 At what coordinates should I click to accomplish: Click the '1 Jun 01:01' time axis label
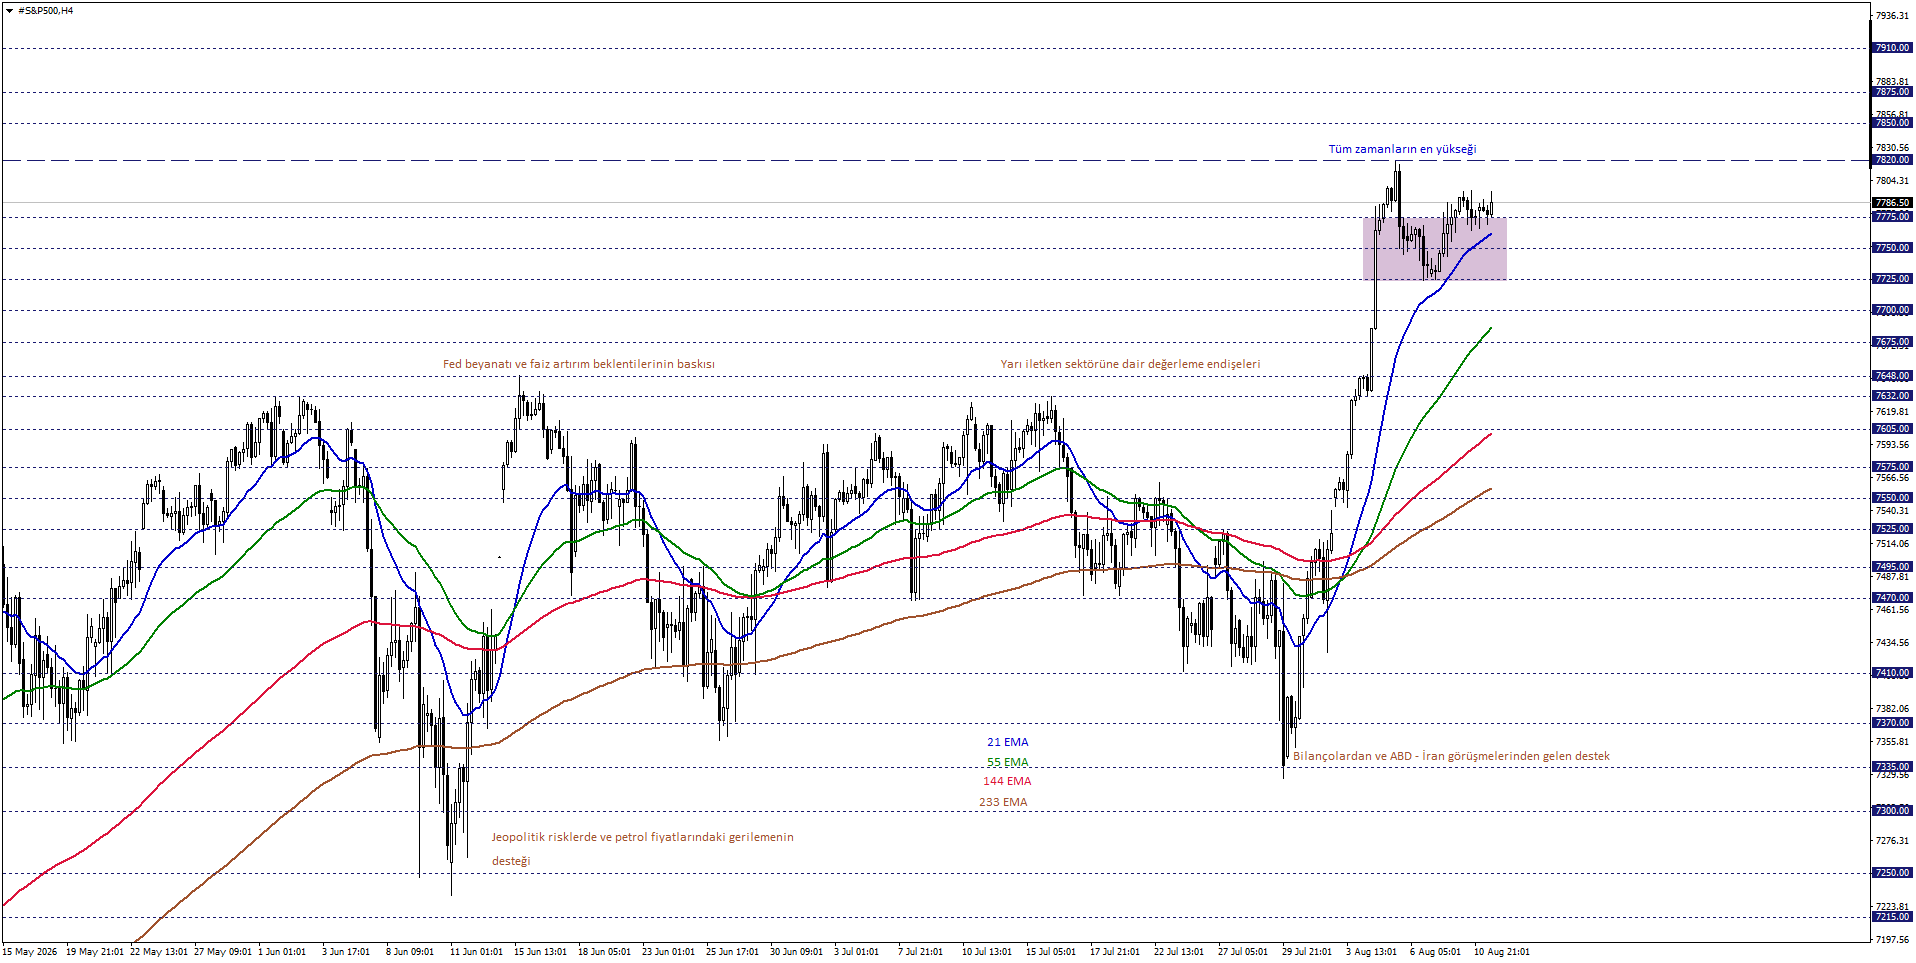(282, 952)
